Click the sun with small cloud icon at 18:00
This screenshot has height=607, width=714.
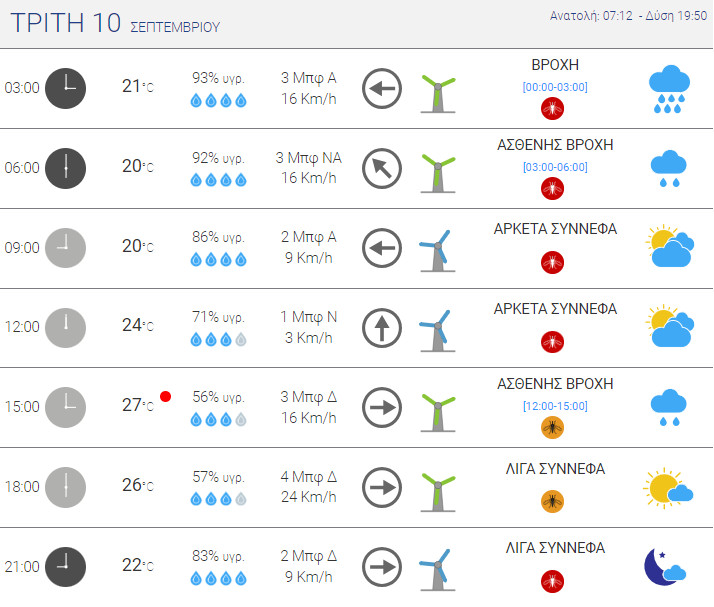click(668, 488)
